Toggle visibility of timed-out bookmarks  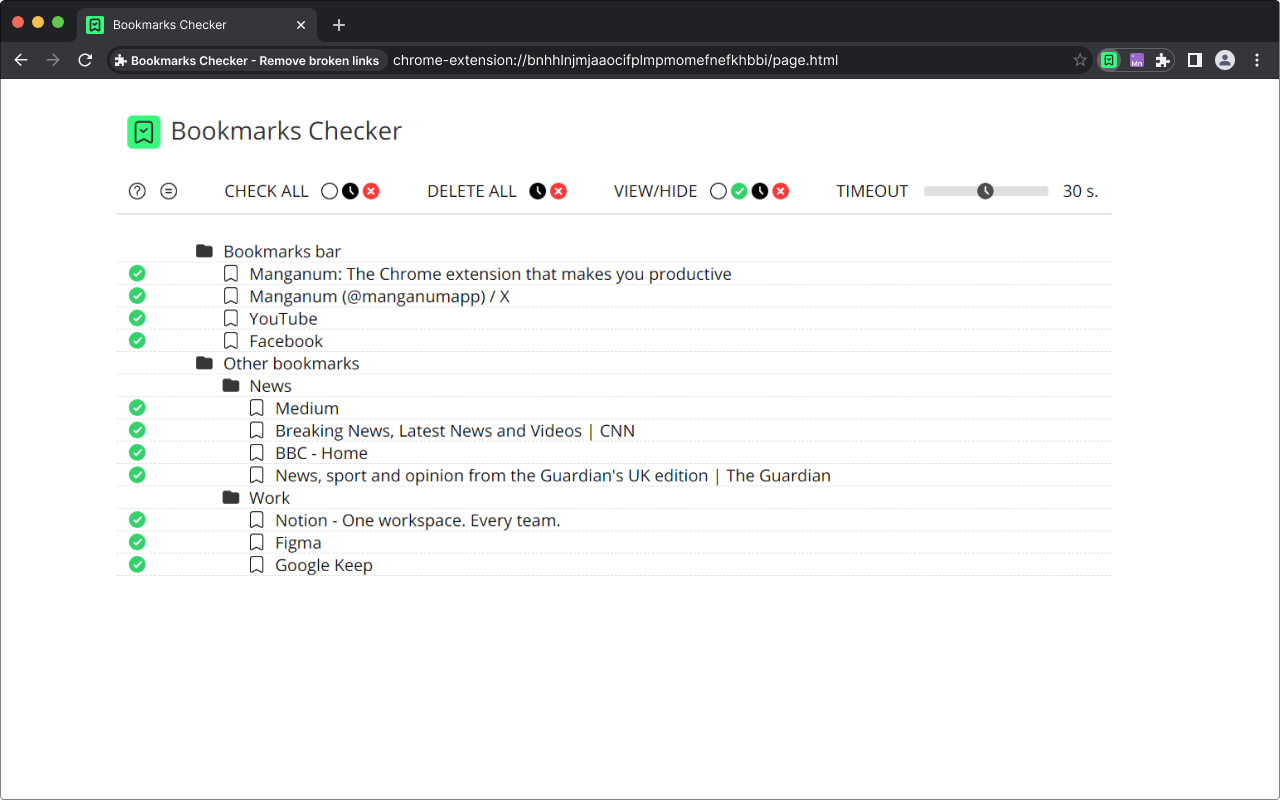click(760, 191)
